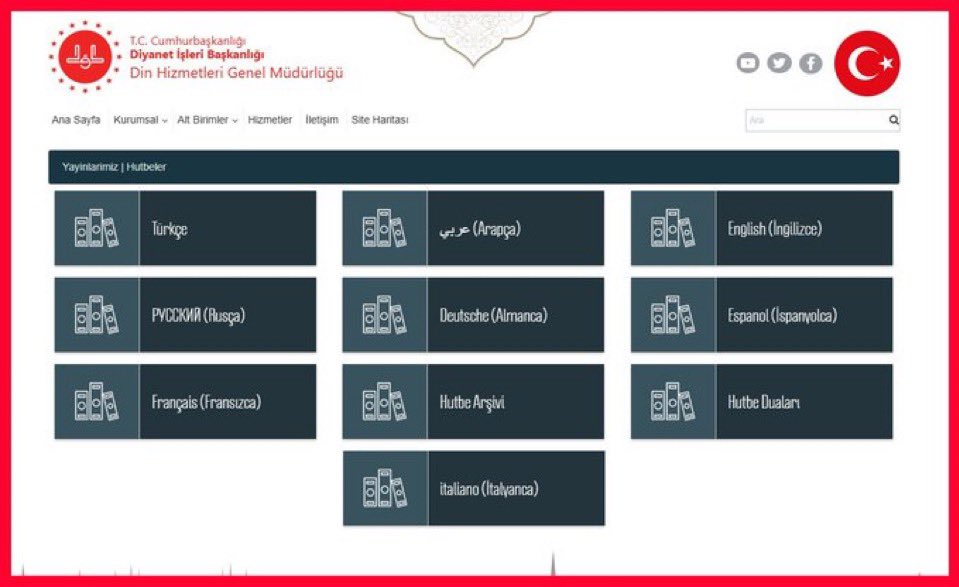Image resolution: width=959 pixels, height=587 pixels.
Task: Click the binders icon beside Türkçe
Action: point(97,228)
